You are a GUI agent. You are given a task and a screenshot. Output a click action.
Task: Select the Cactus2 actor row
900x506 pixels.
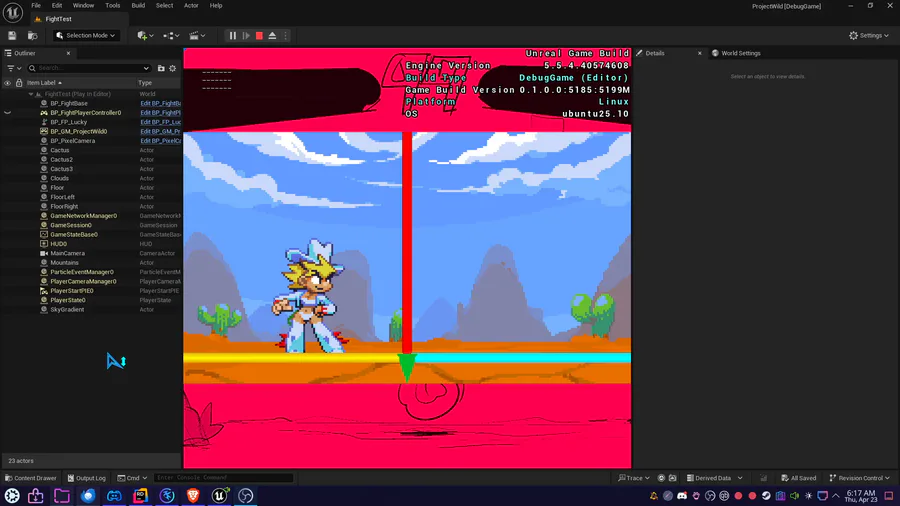pos(61,159)
